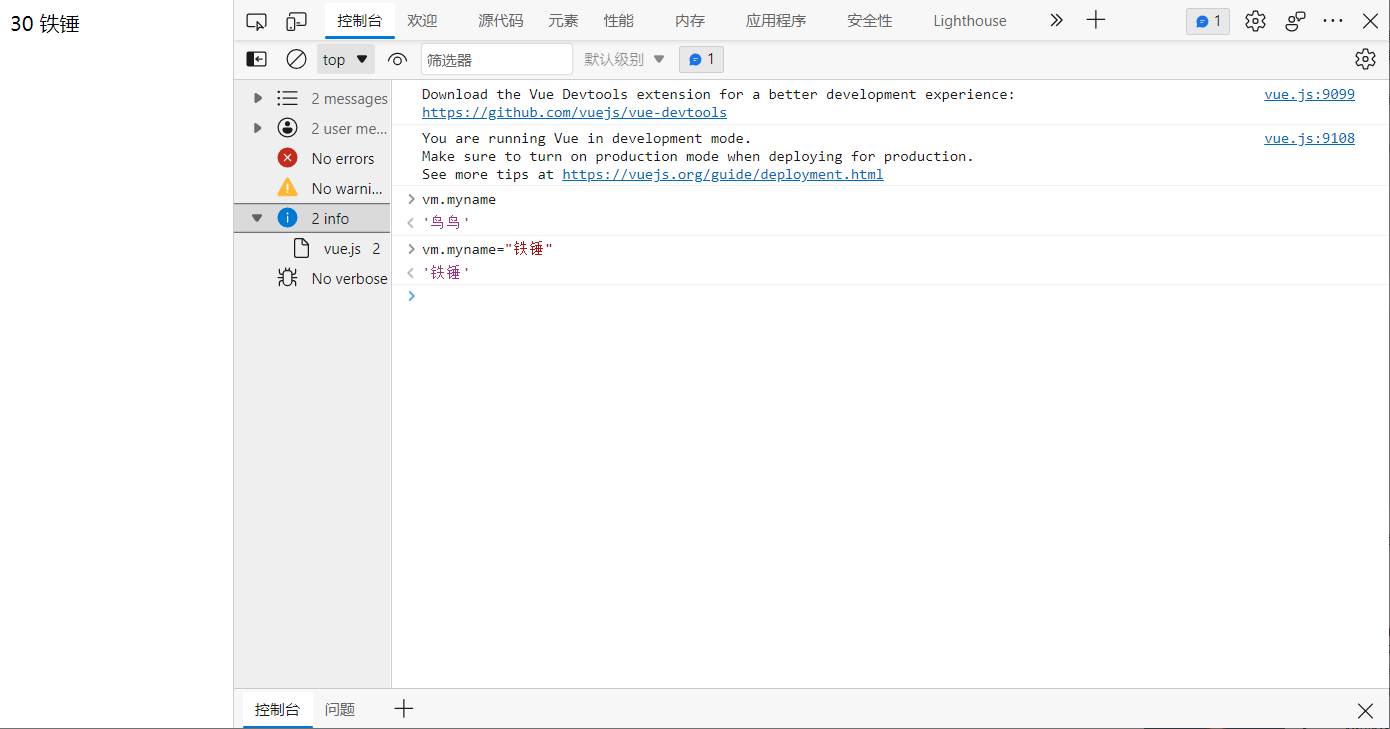
Task: Click the page text 30 铁锤
Action: tap(45, 24)
